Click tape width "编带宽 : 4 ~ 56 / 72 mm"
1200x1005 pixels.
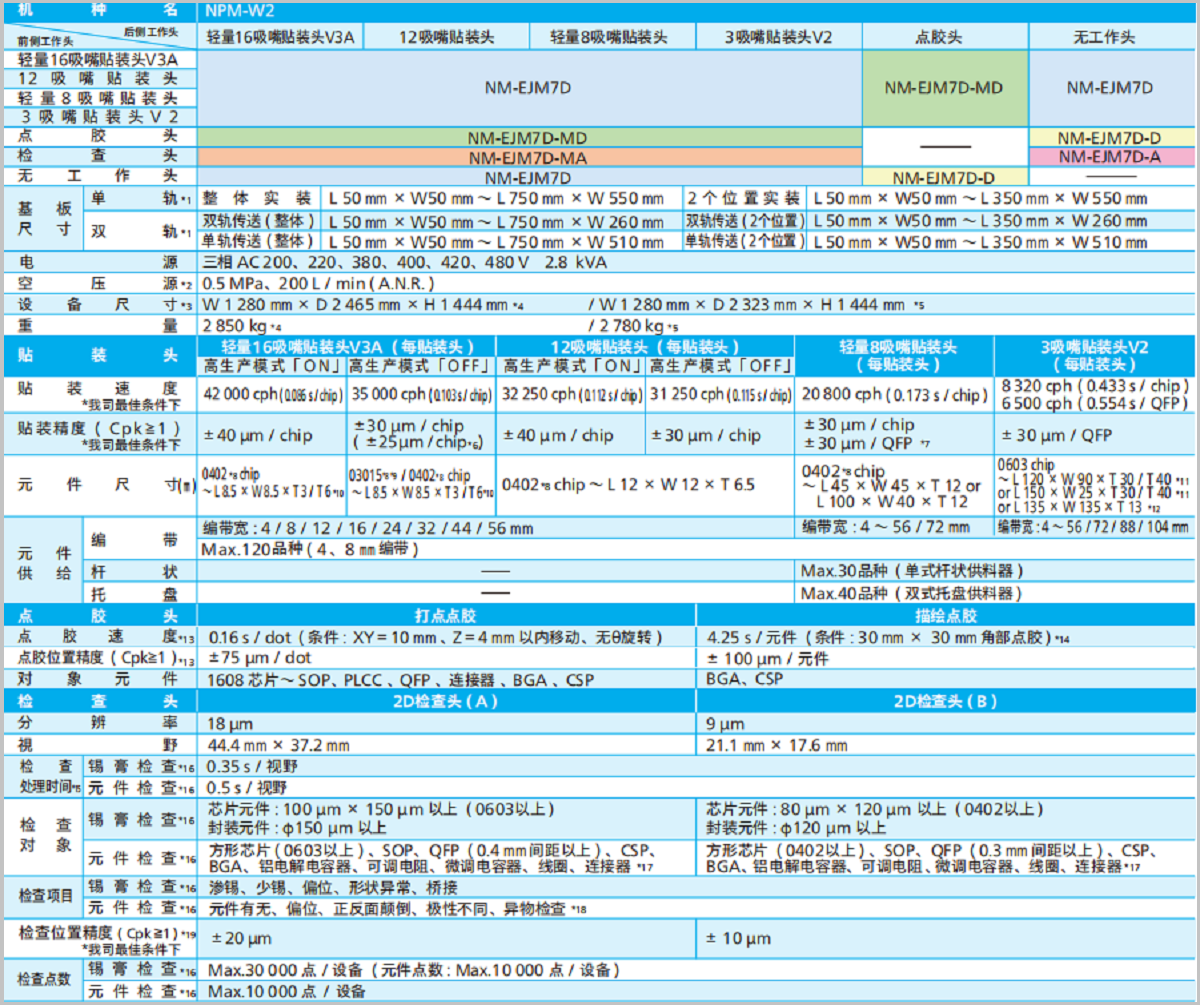point(885,527)
